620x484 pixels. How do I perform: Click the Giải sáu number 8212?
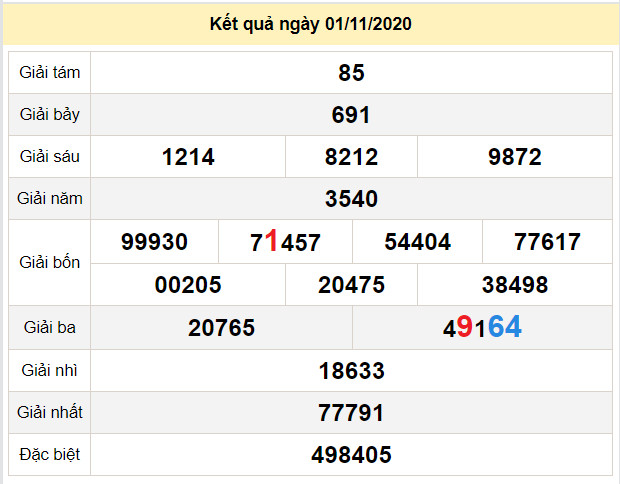[x=351, y=157]
